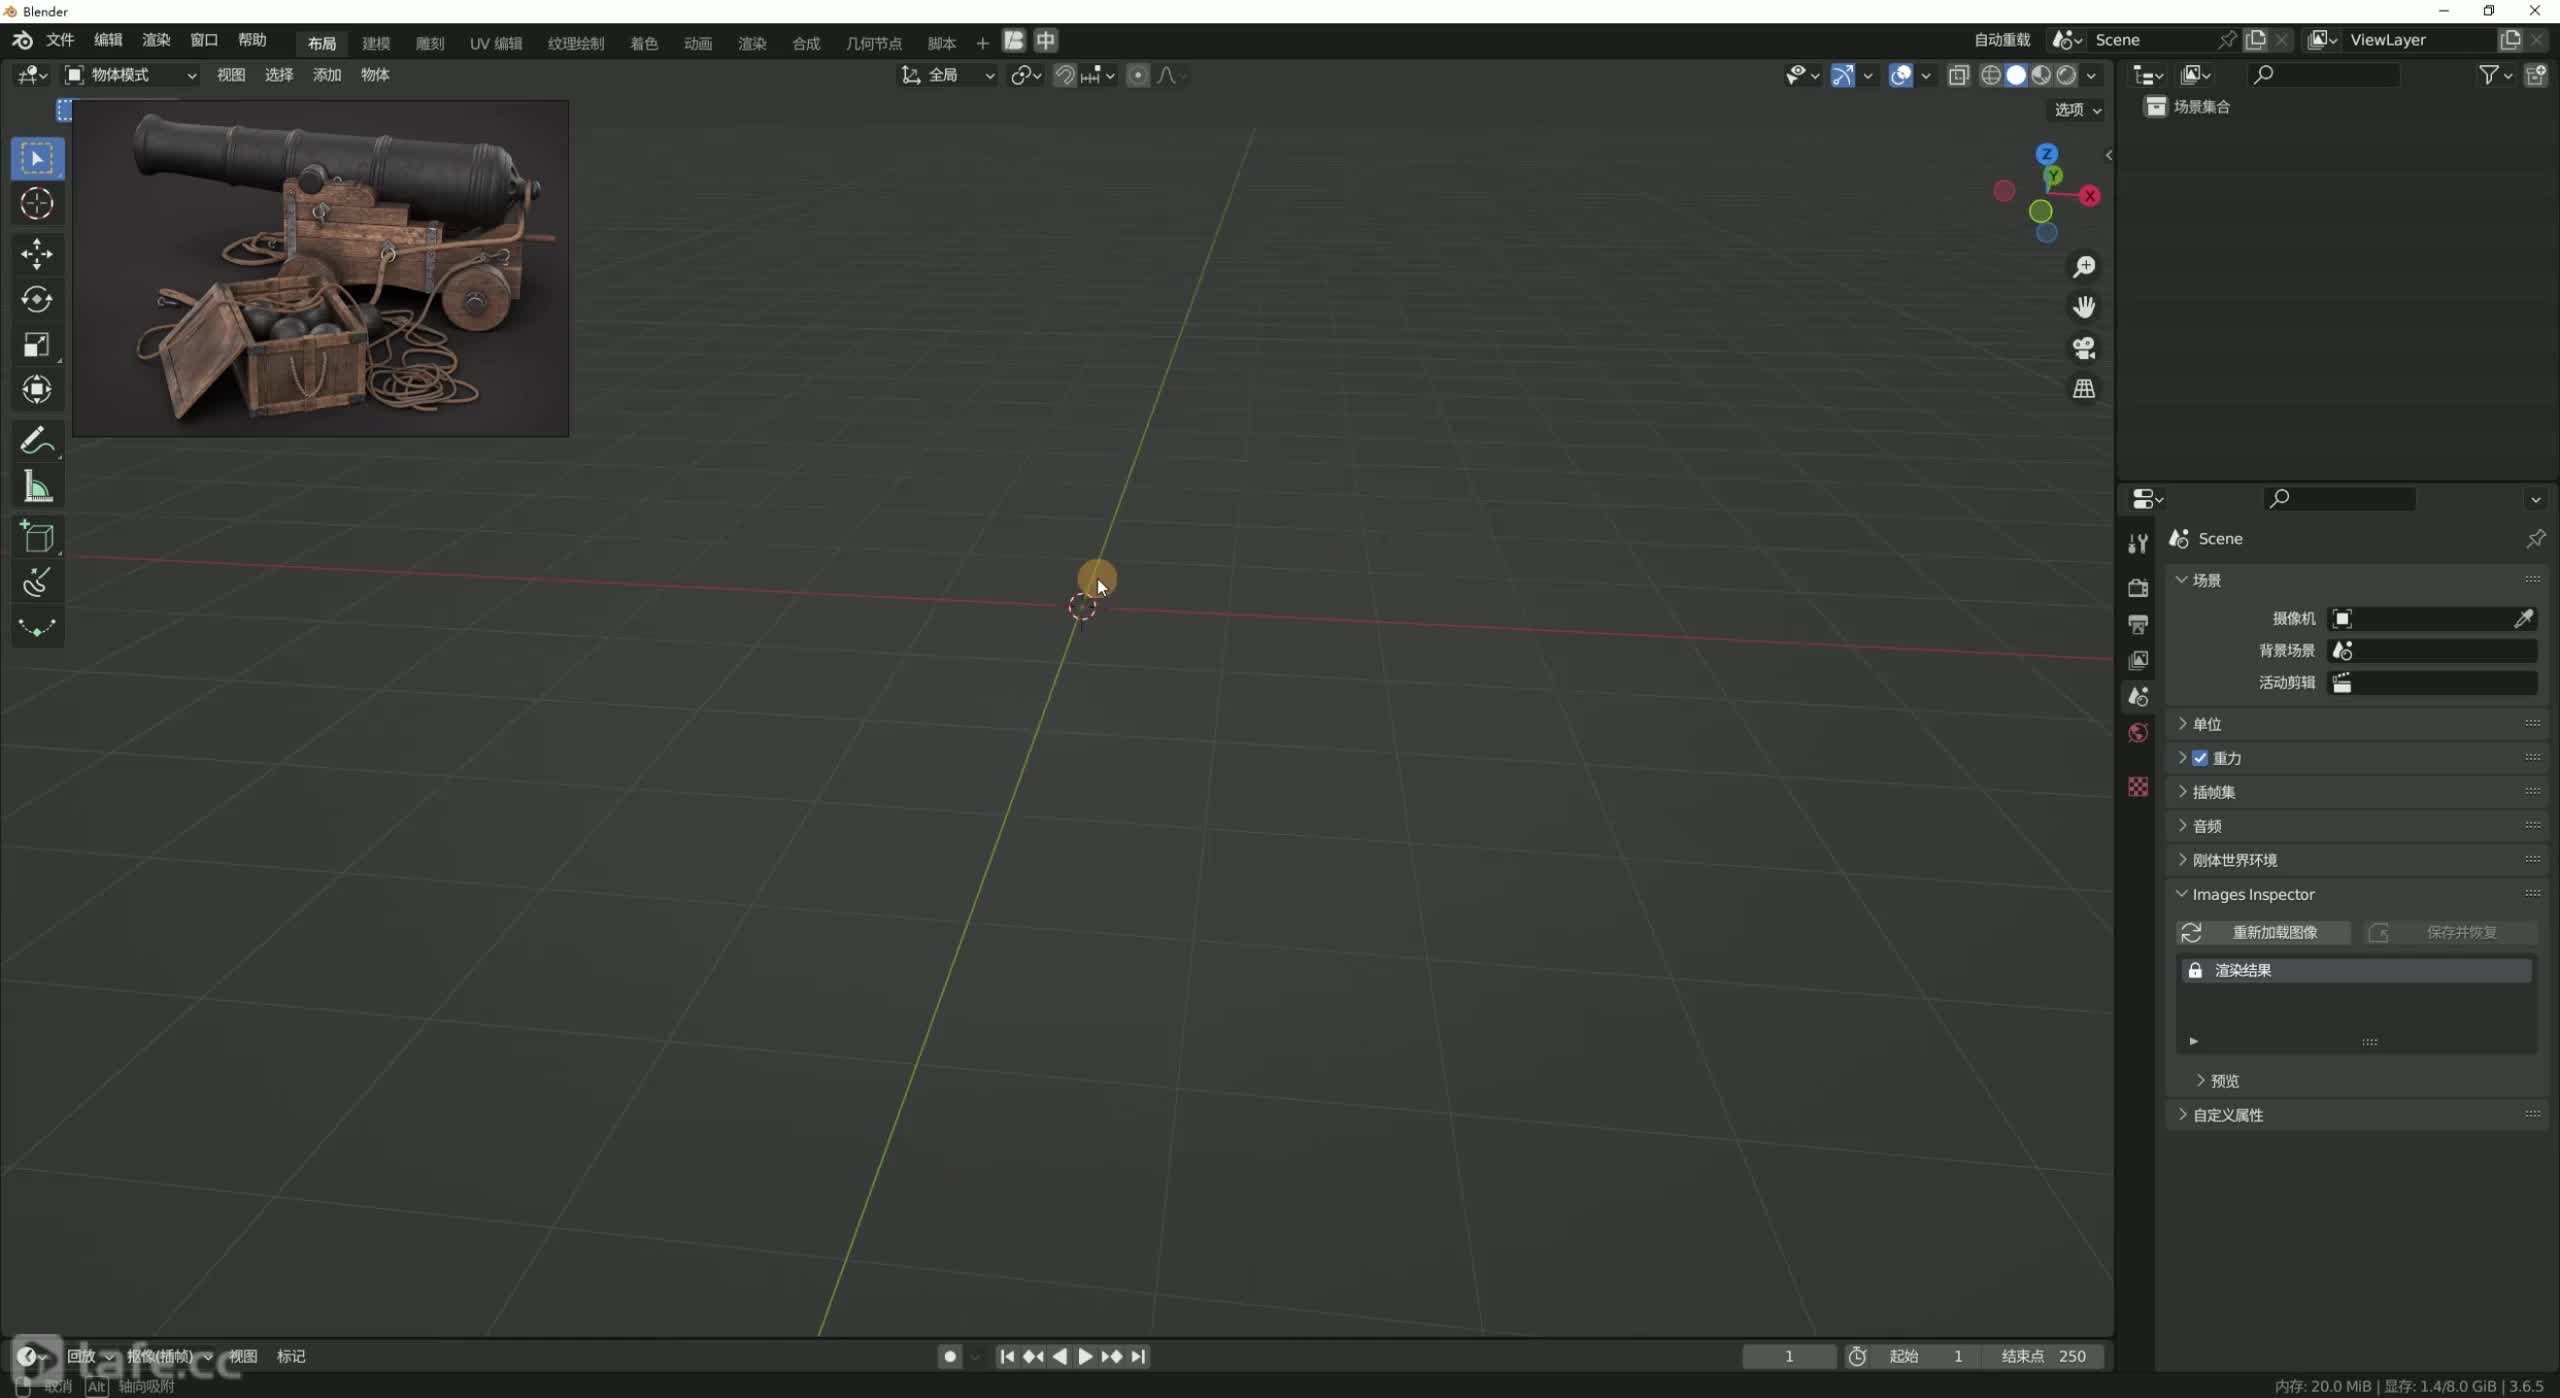Click the viewport zoom magnifier icon
Viewport: 2560px width, 1398px height.
(2084, 267)
